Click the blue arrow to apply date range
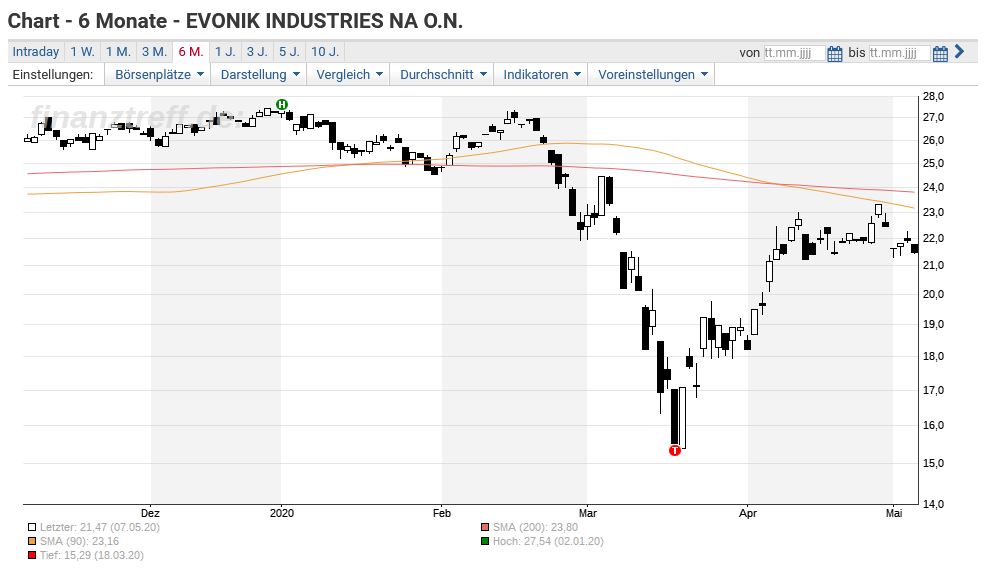This screenshot has height=577, width=989. [x=959, y=52]
